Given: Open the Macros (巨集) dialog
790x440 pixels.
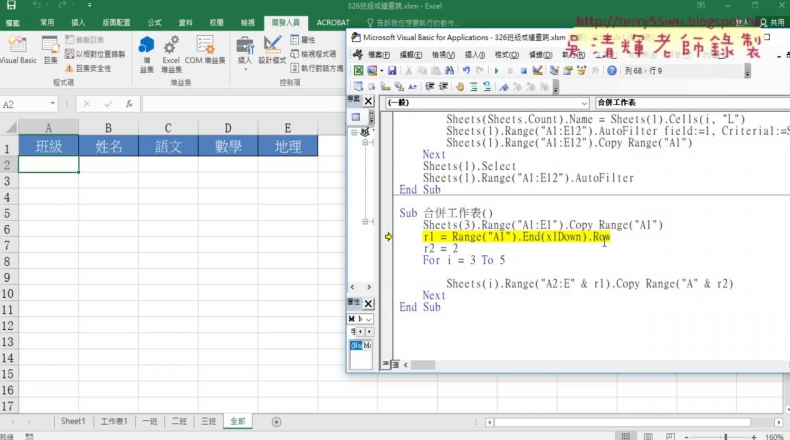Looking at the screenshot, I should click(x=50, y=50).
